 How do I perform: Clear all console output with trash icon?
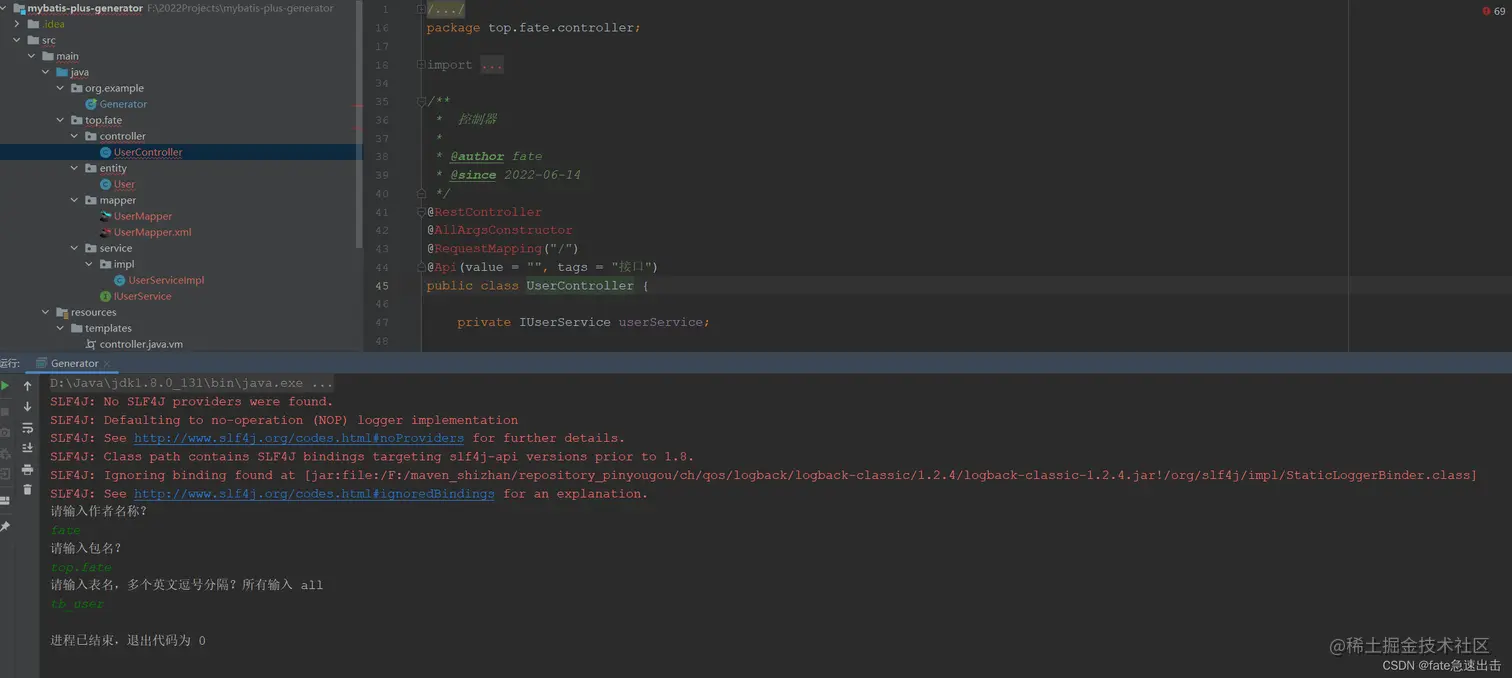click(x=28, y=490)
